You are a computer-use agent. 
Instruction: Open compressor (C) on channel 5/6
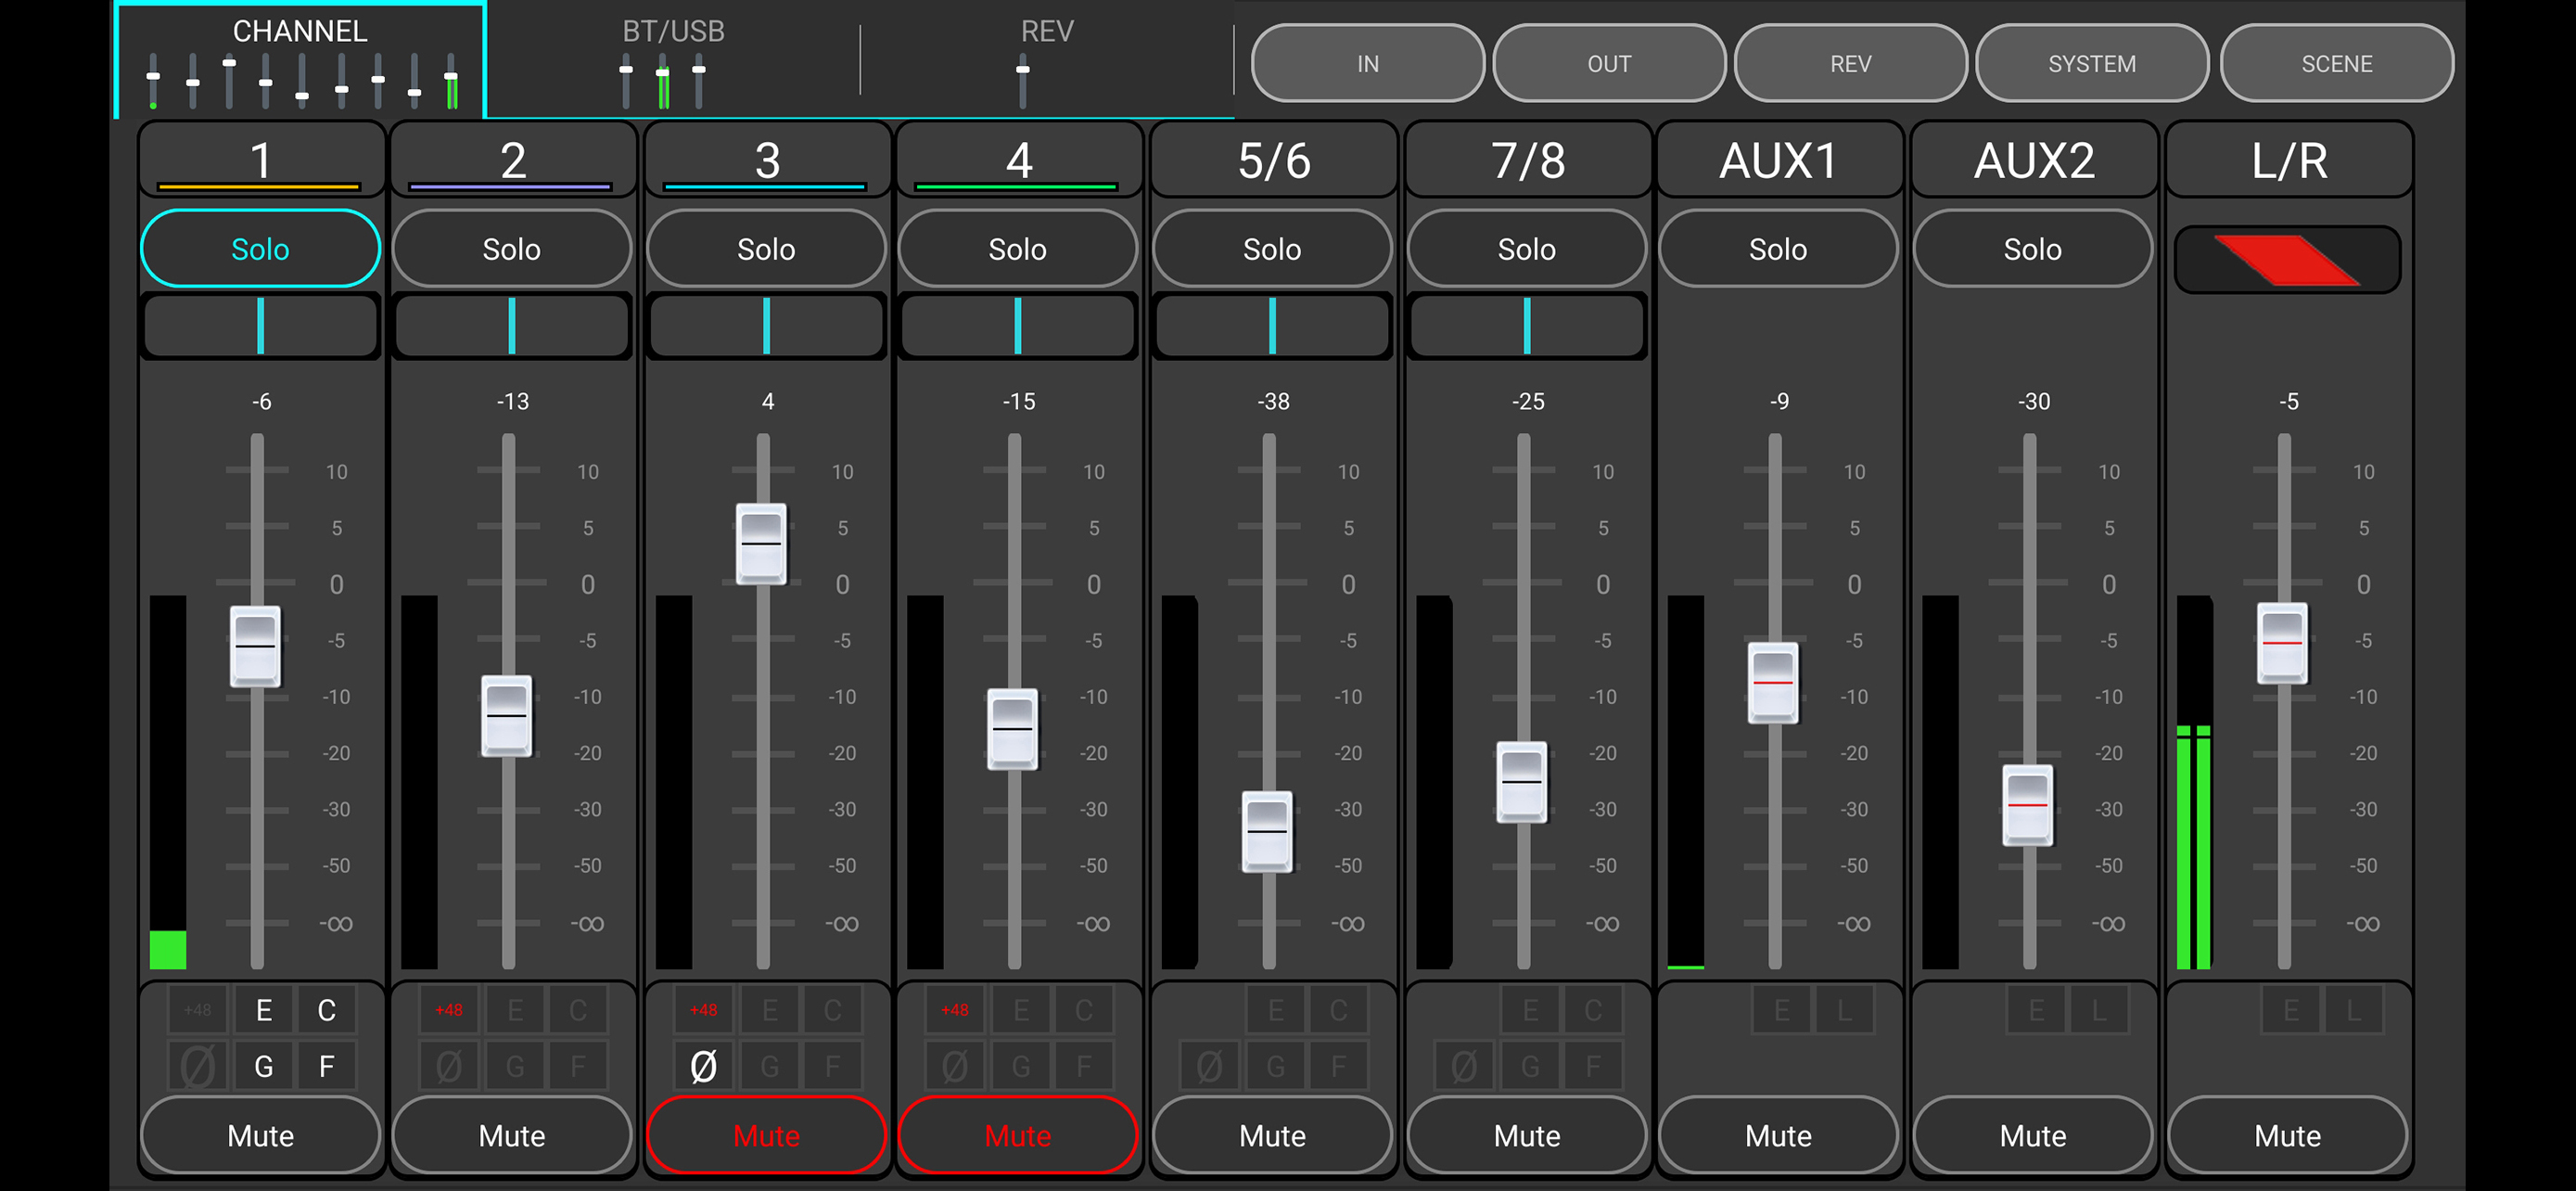pos(1339,1010)
